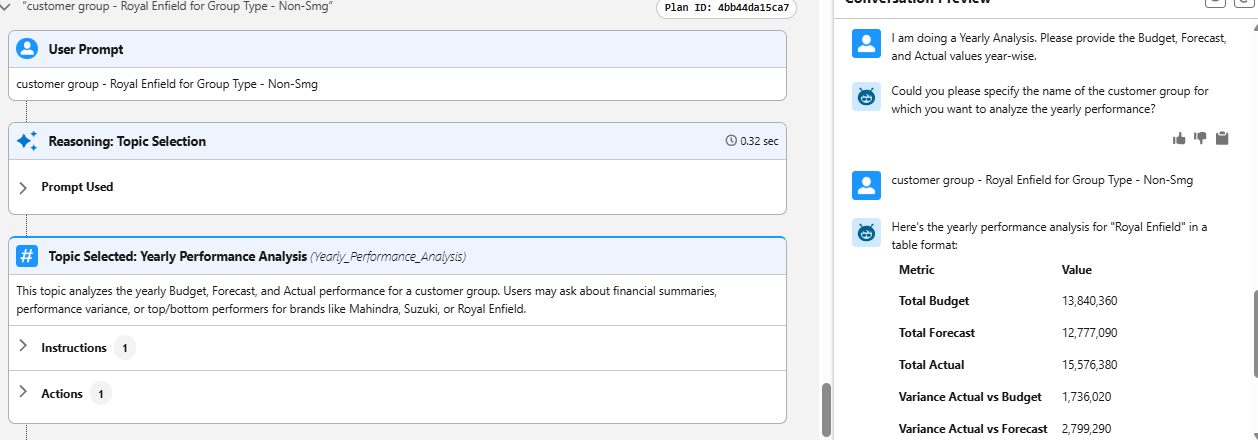The width and height of the screenshot is (1258, 440).
Task: Click the Actions count badge
Action: pyautogui.click(x=101, y=393)
